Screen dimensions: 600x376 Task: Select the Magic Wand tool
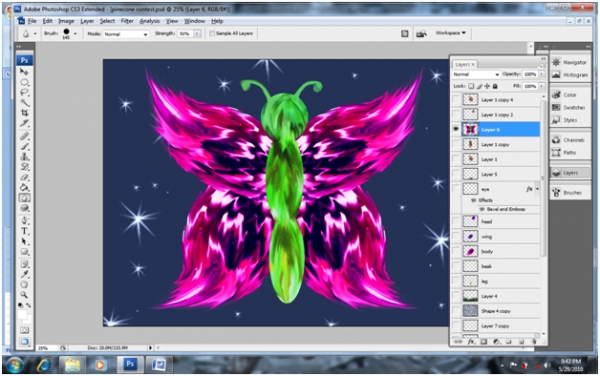coord(24,103)
